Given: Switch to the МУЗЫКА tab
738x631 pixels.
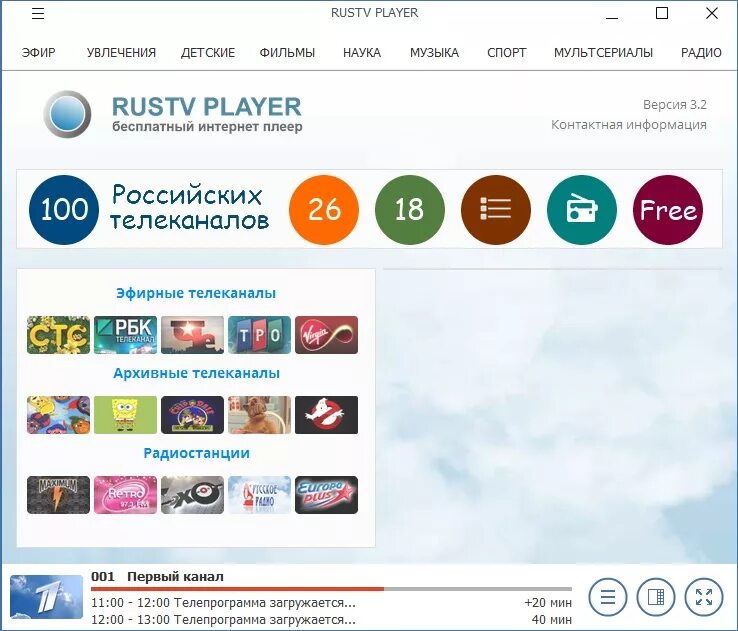Looking at the screenshot, I should 434,53.
